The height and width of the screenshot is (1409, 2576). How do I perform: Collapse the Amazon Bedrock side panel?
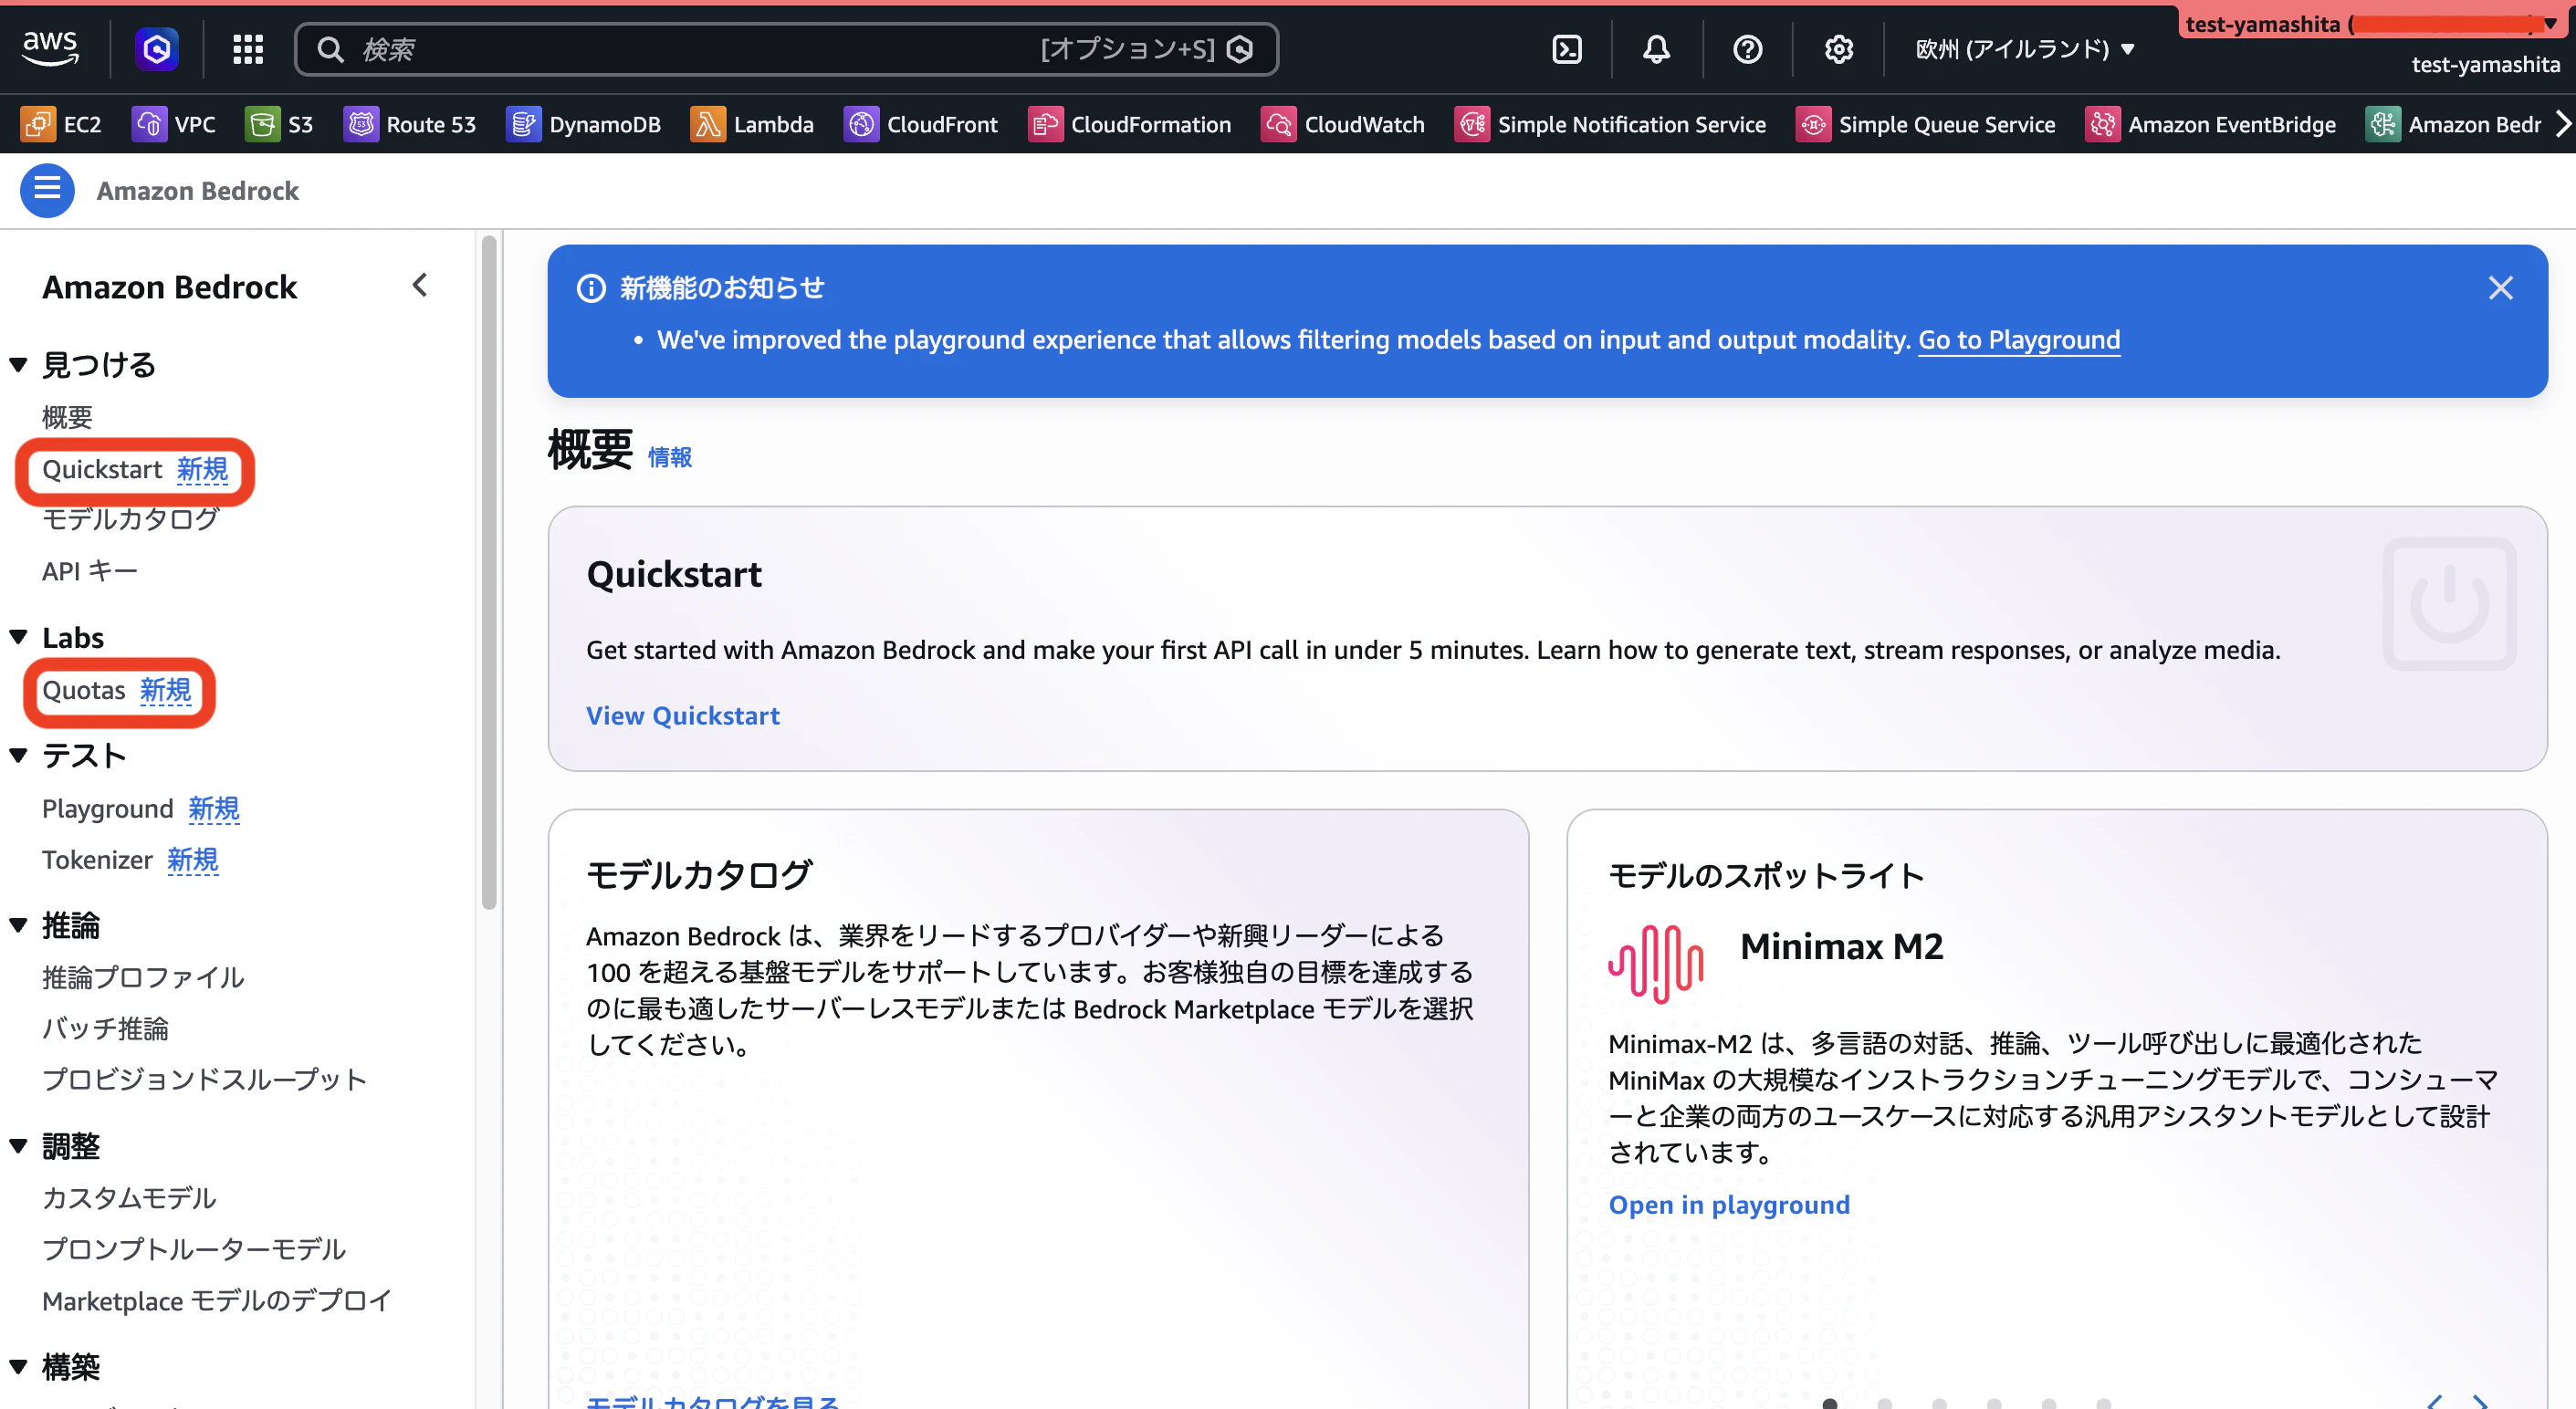[x=420, y=285]
